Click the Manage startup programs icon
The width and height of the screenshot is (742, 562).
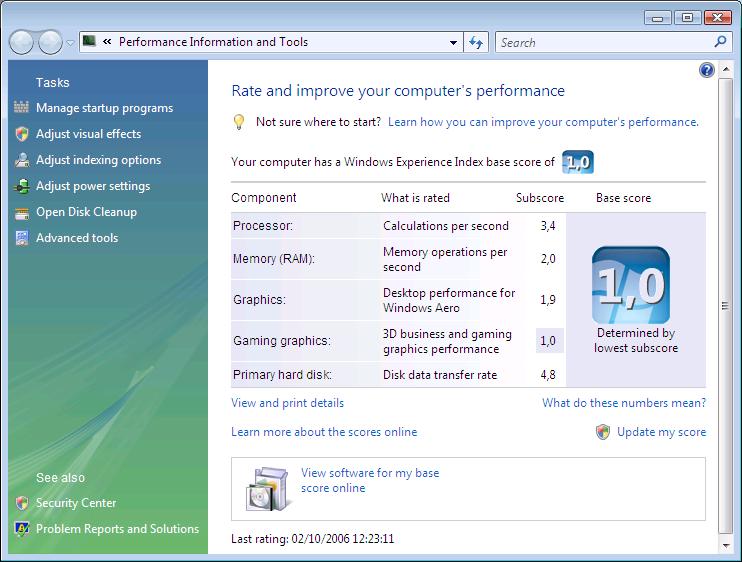[x=21, y=107]
